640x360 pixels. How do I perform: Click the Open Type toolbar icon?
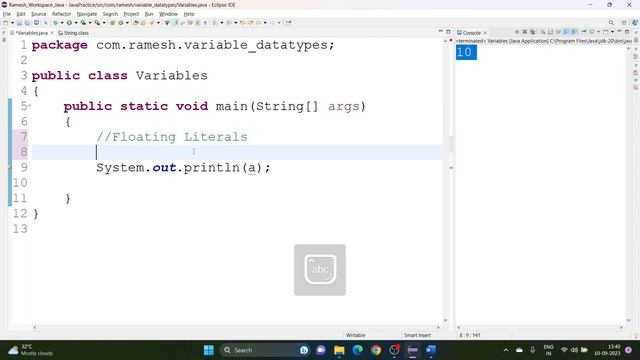coord(136,23)
